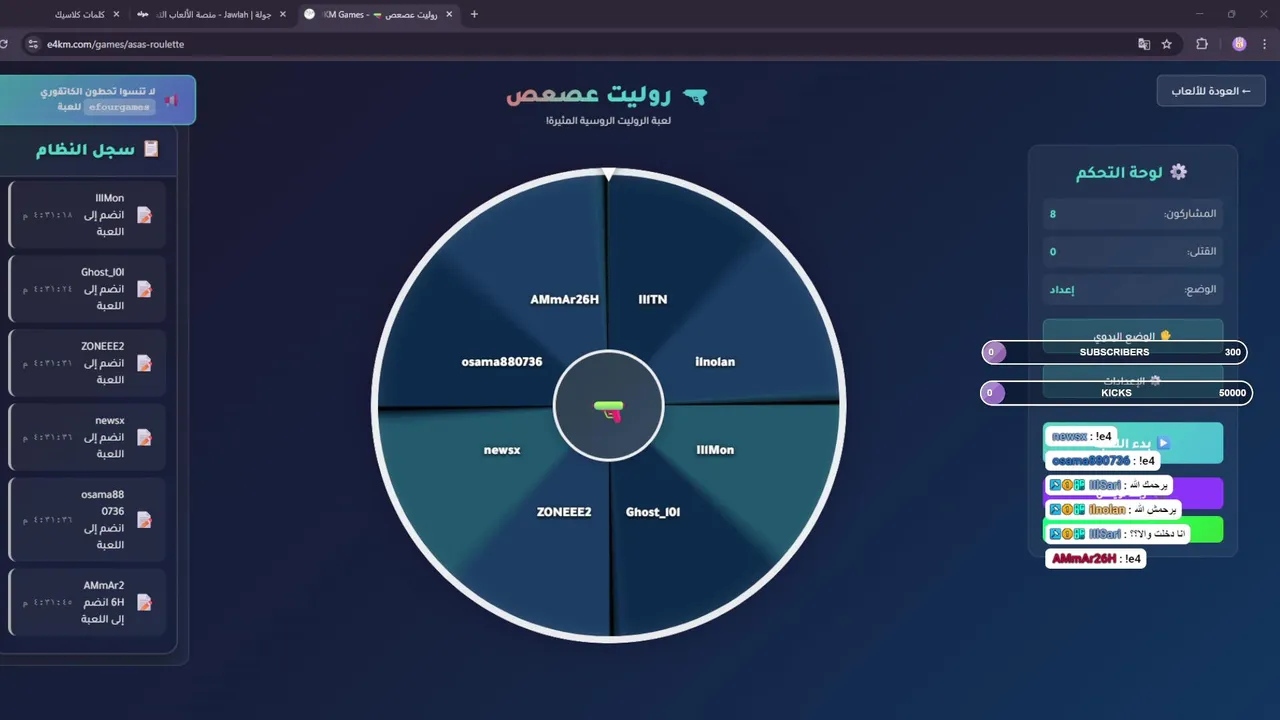Screen dimensions: 1280x720
Task: Click the الوضع status row
Action: tap(1133, 289)
